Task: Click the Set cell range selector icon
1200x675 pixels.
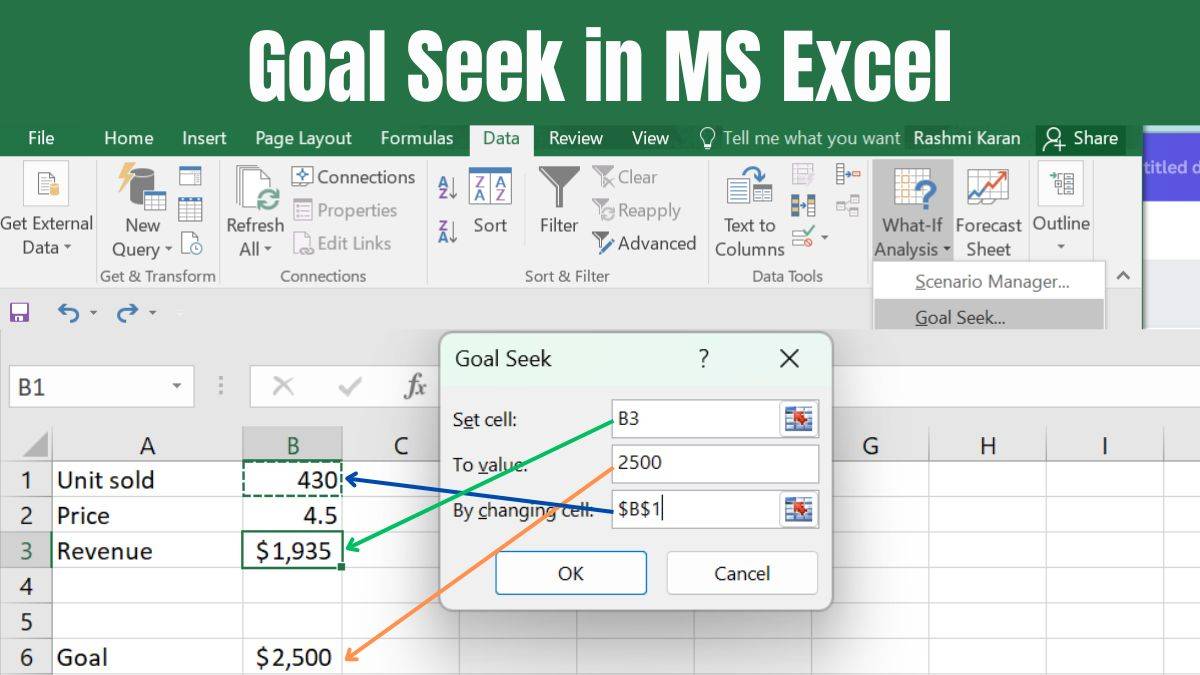Action: 799,419
